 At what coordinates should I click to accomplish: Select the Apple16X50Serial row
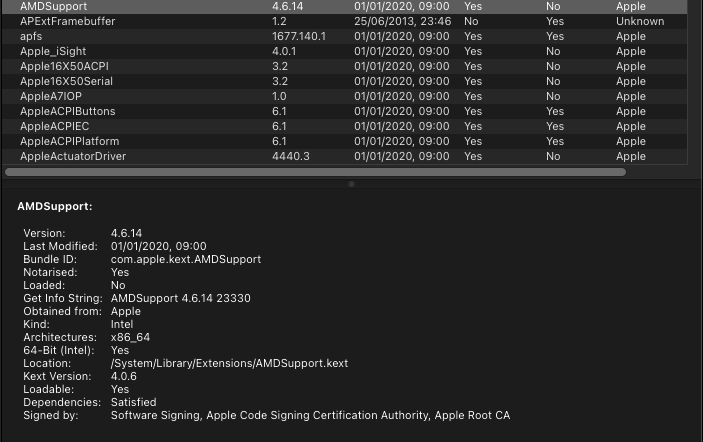coord(344,81)
